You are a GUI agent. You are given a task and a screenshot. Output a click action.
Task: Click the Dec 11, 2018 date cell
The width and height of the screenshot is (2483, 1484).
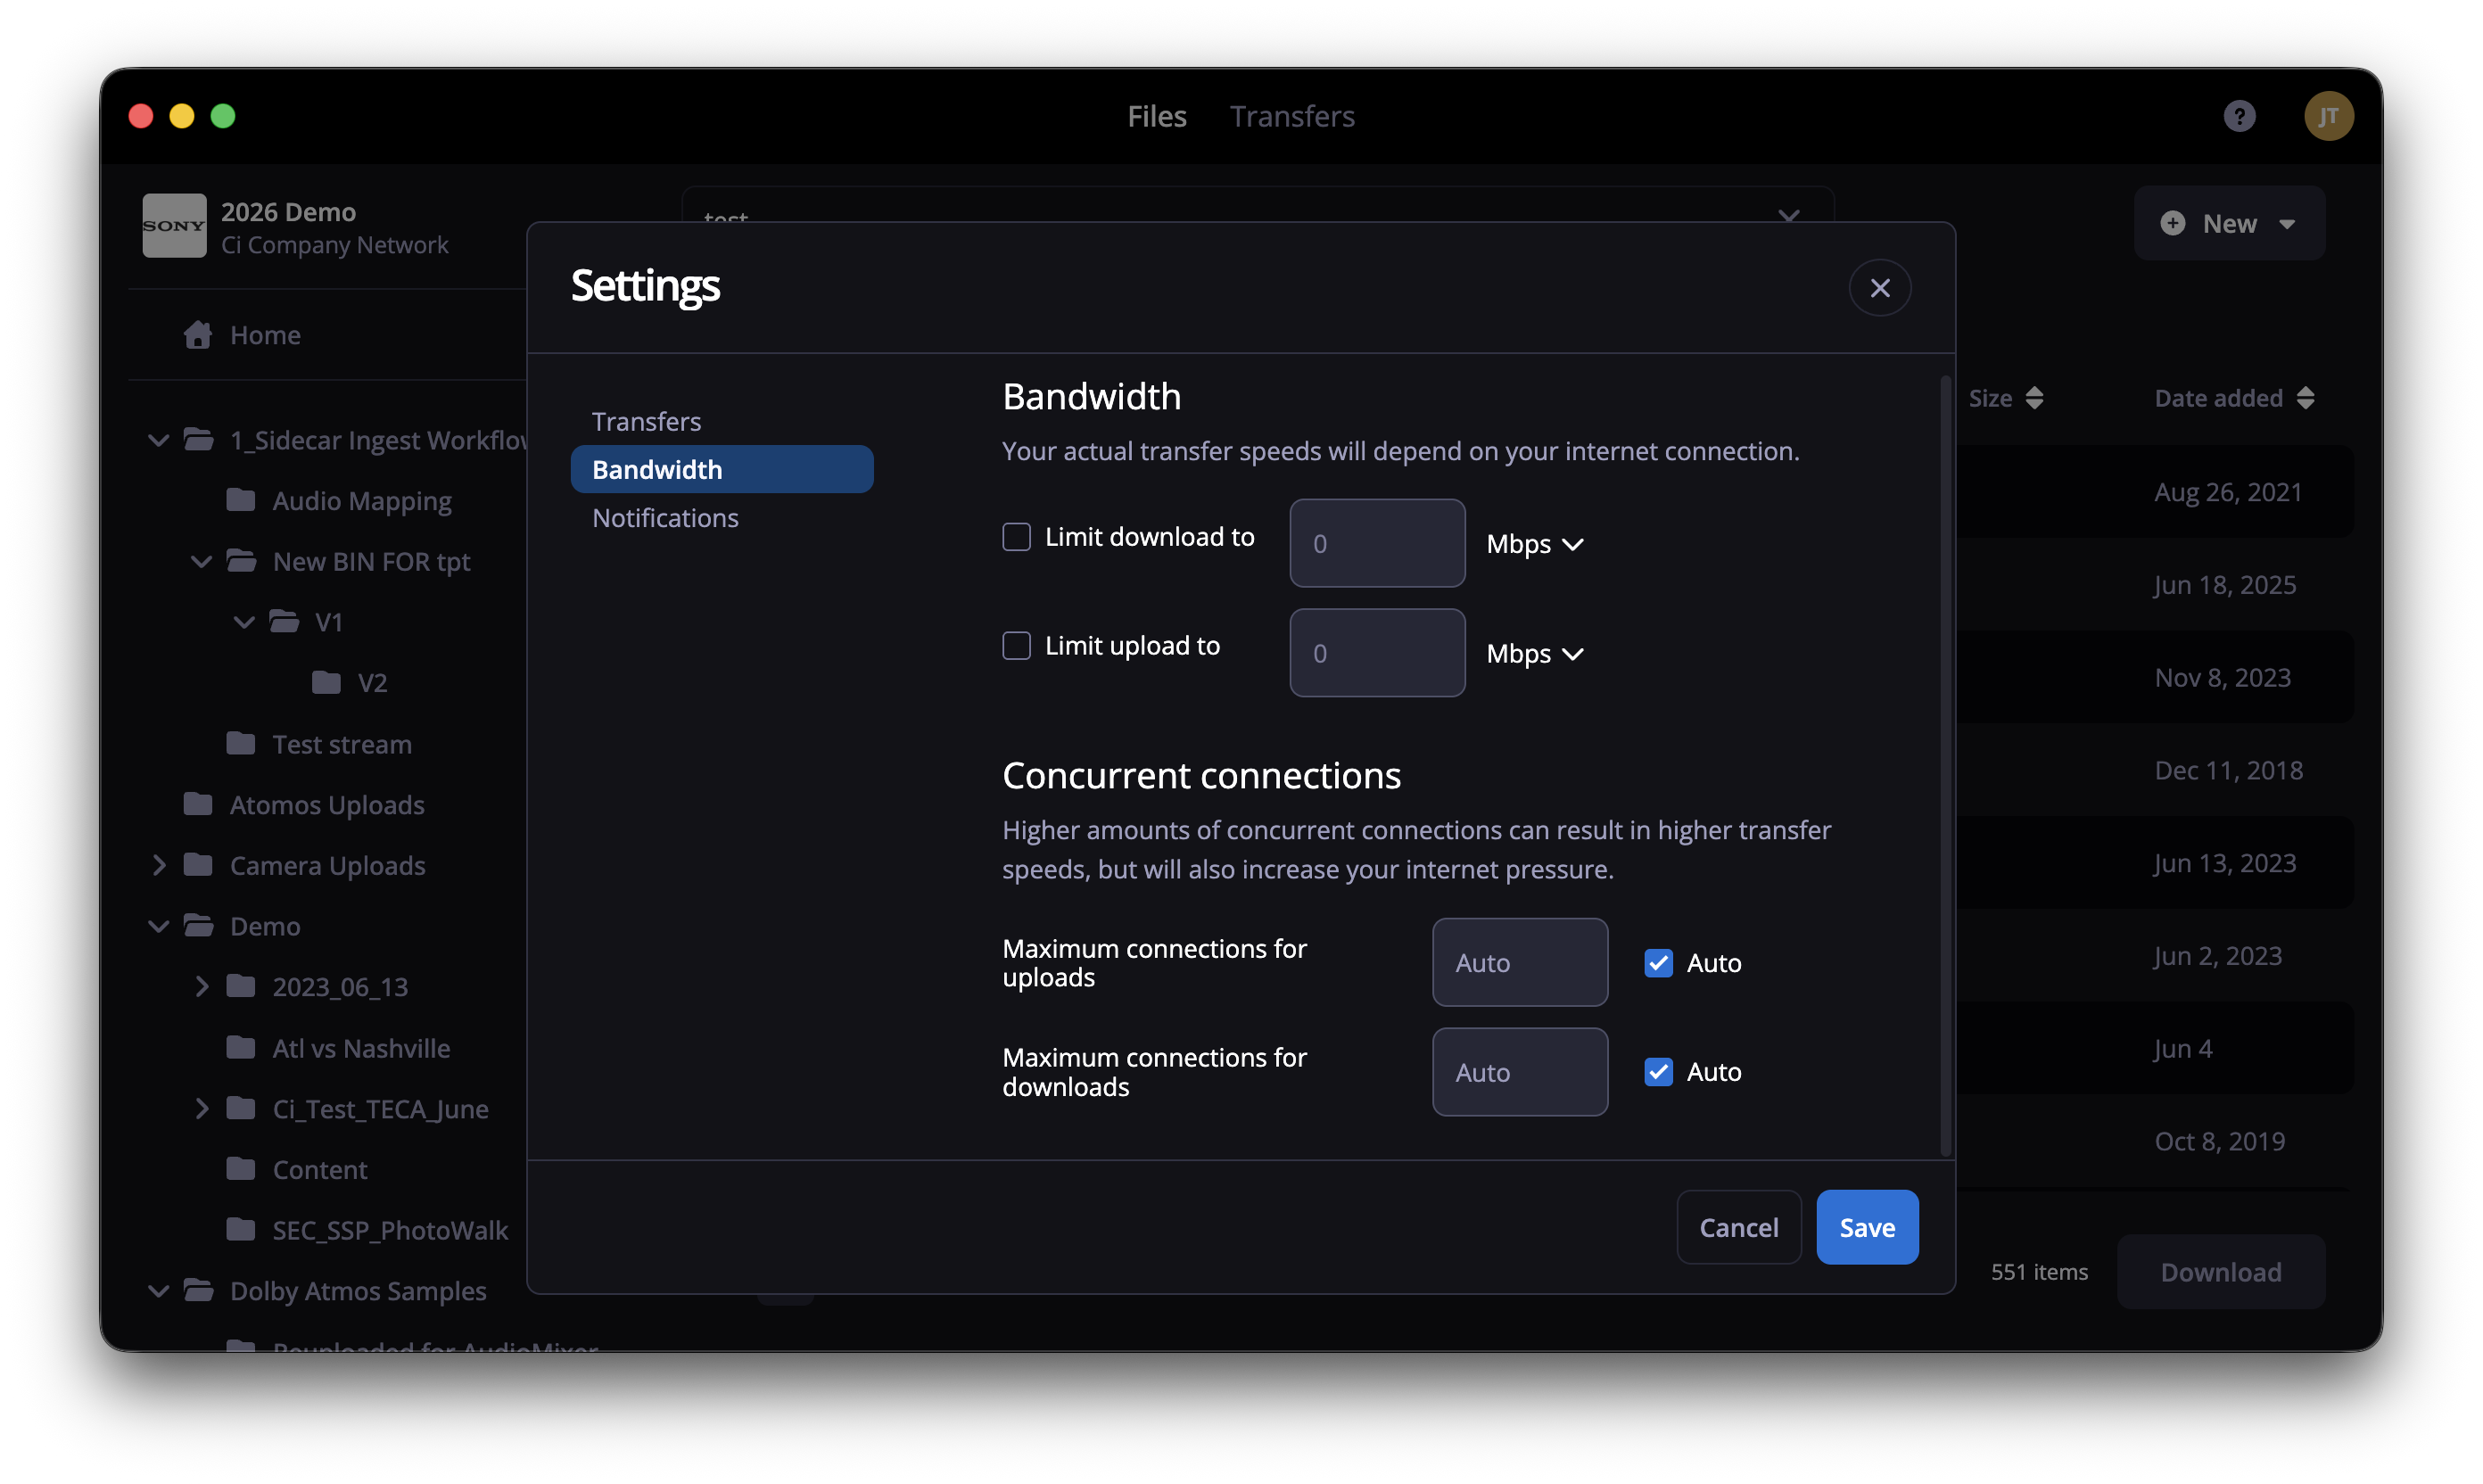click(2228, 770)
